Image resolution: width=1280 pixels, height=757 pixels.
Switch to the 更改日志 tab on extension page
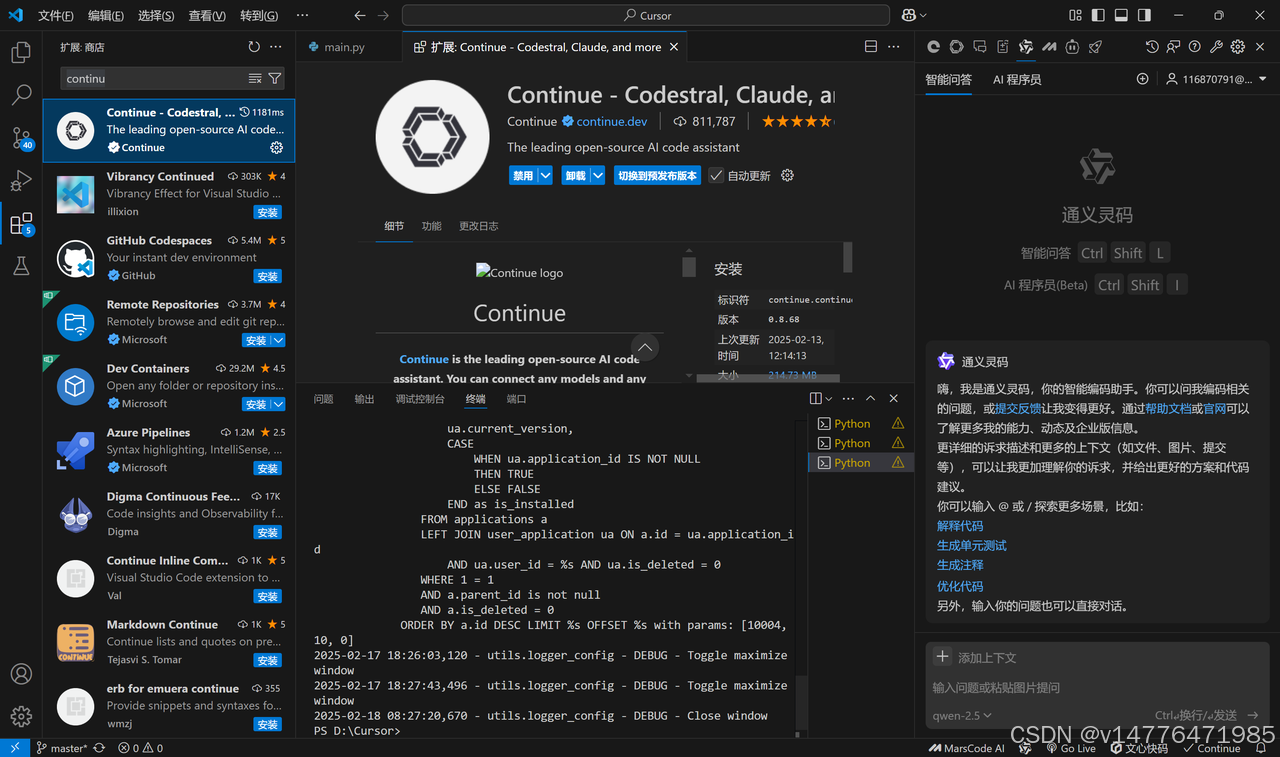tap(478, 226)
